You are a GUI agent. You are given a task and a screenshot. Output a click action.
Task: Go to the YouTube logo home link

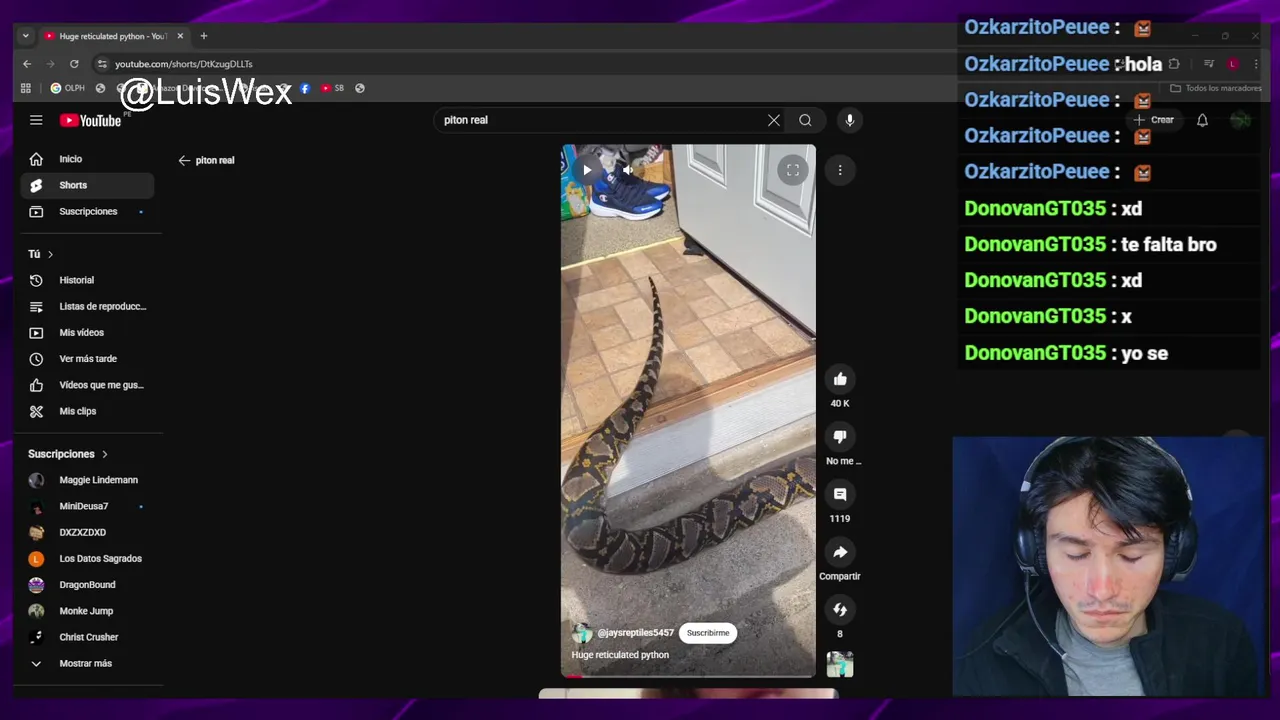[x=90, y=120]
